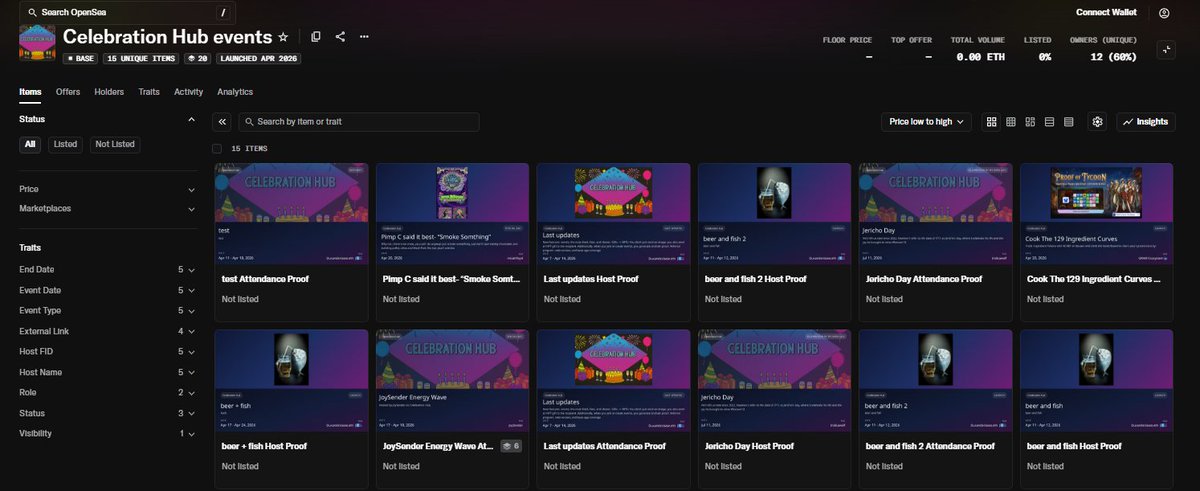Collapse the collection header with the shrink icon
This screenshot has height=491, width=1200.
click(x=1165, y=49)
